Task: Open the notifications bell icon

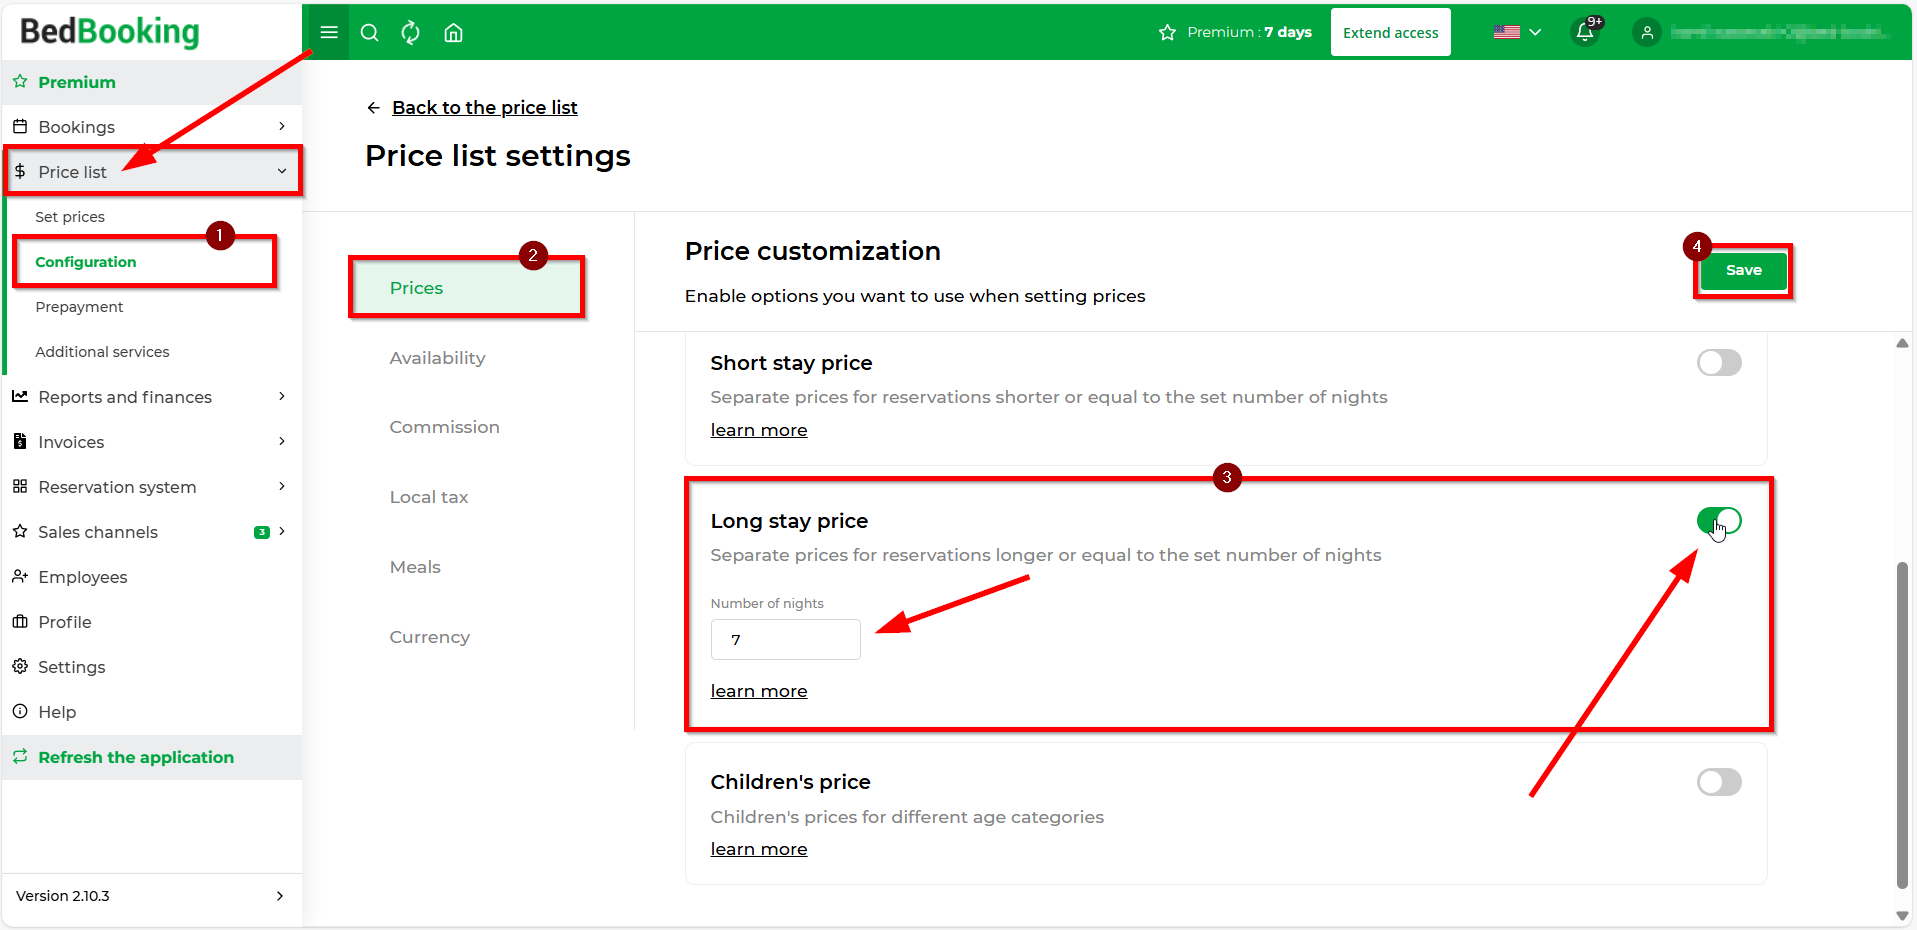Action: click(x=1585, y=32)
